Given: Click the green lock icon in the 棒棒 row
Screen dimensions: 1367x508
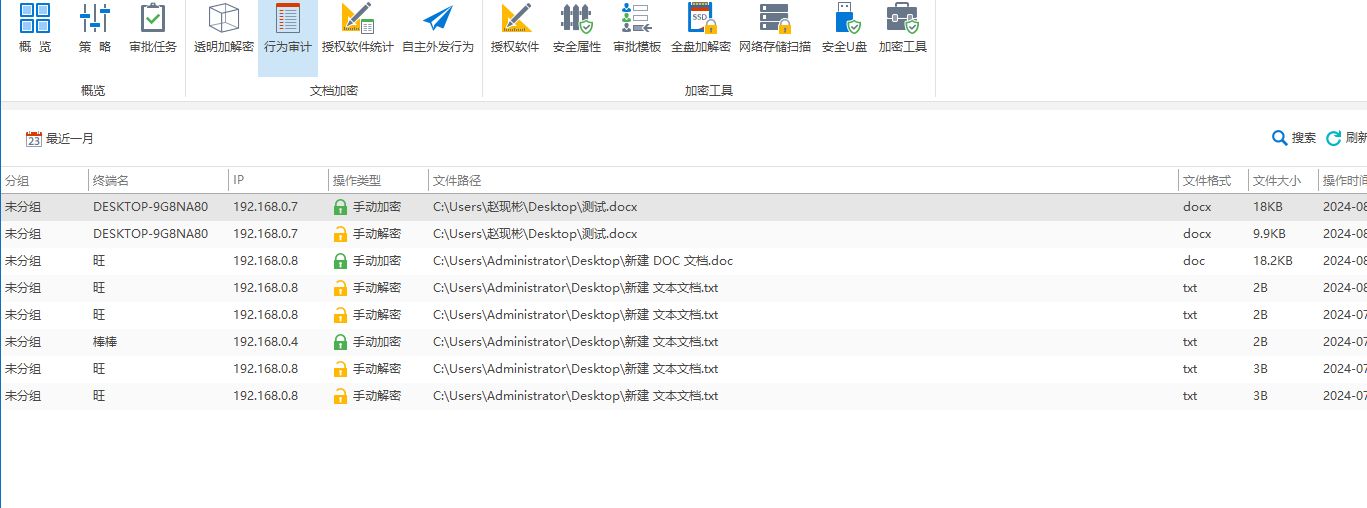Looking at the screenshot, I should click(340, 342).
